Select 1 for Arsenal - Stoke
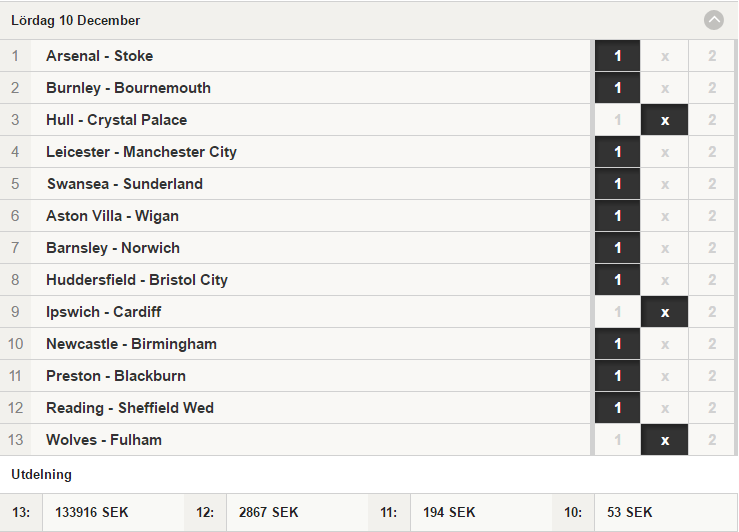739x532 pixels. pyautogui.click(x=617, y=56)
